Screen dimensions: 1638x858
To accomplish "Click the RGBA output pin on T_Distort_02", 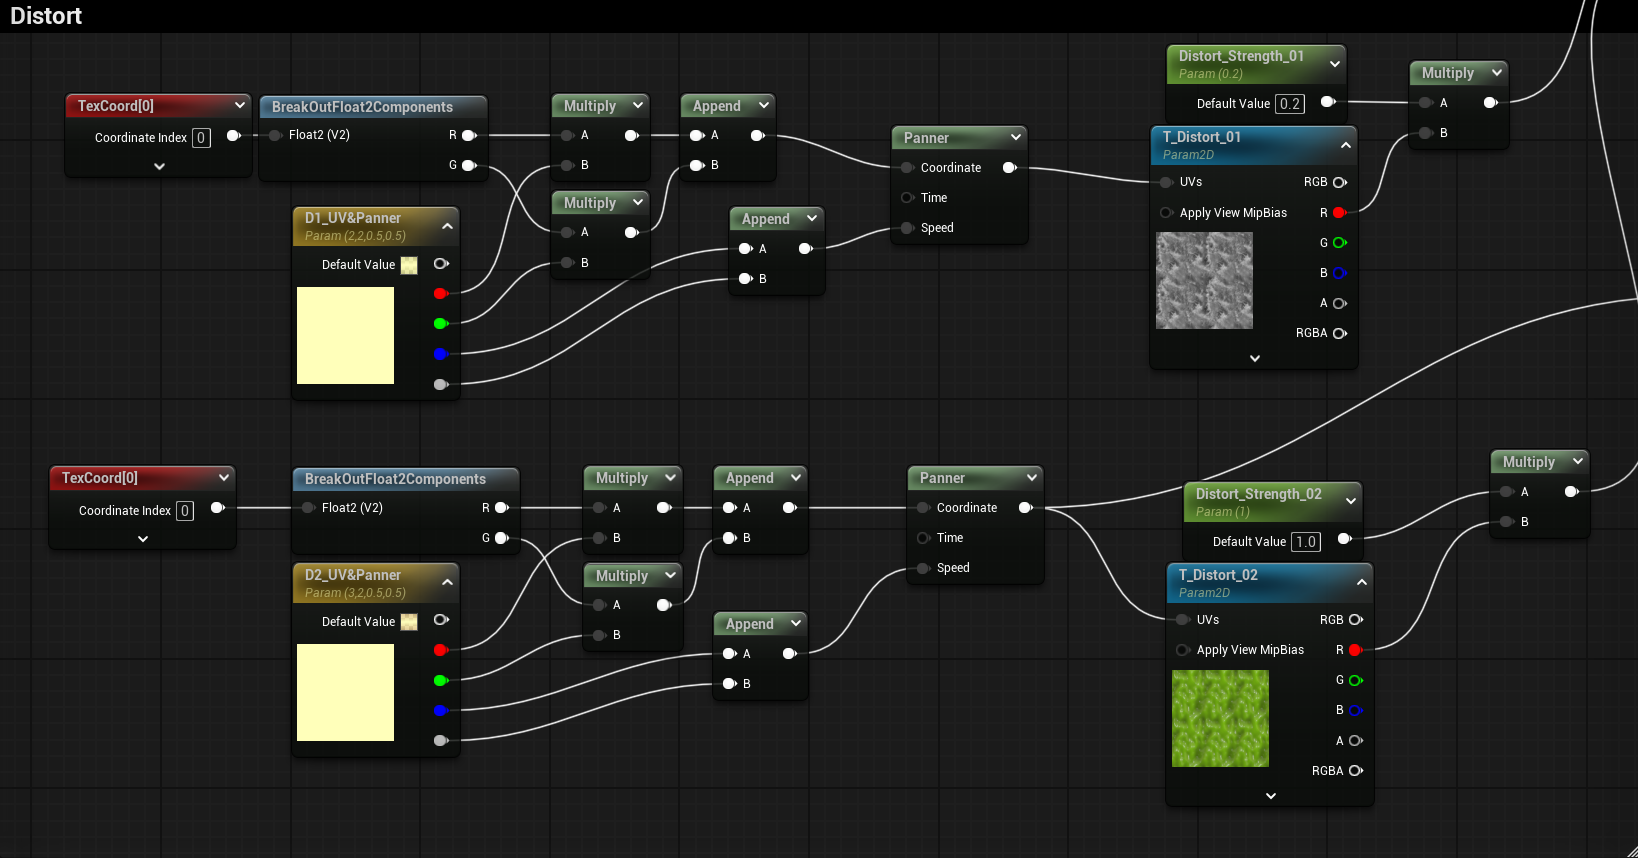I will pos(1355,771).
